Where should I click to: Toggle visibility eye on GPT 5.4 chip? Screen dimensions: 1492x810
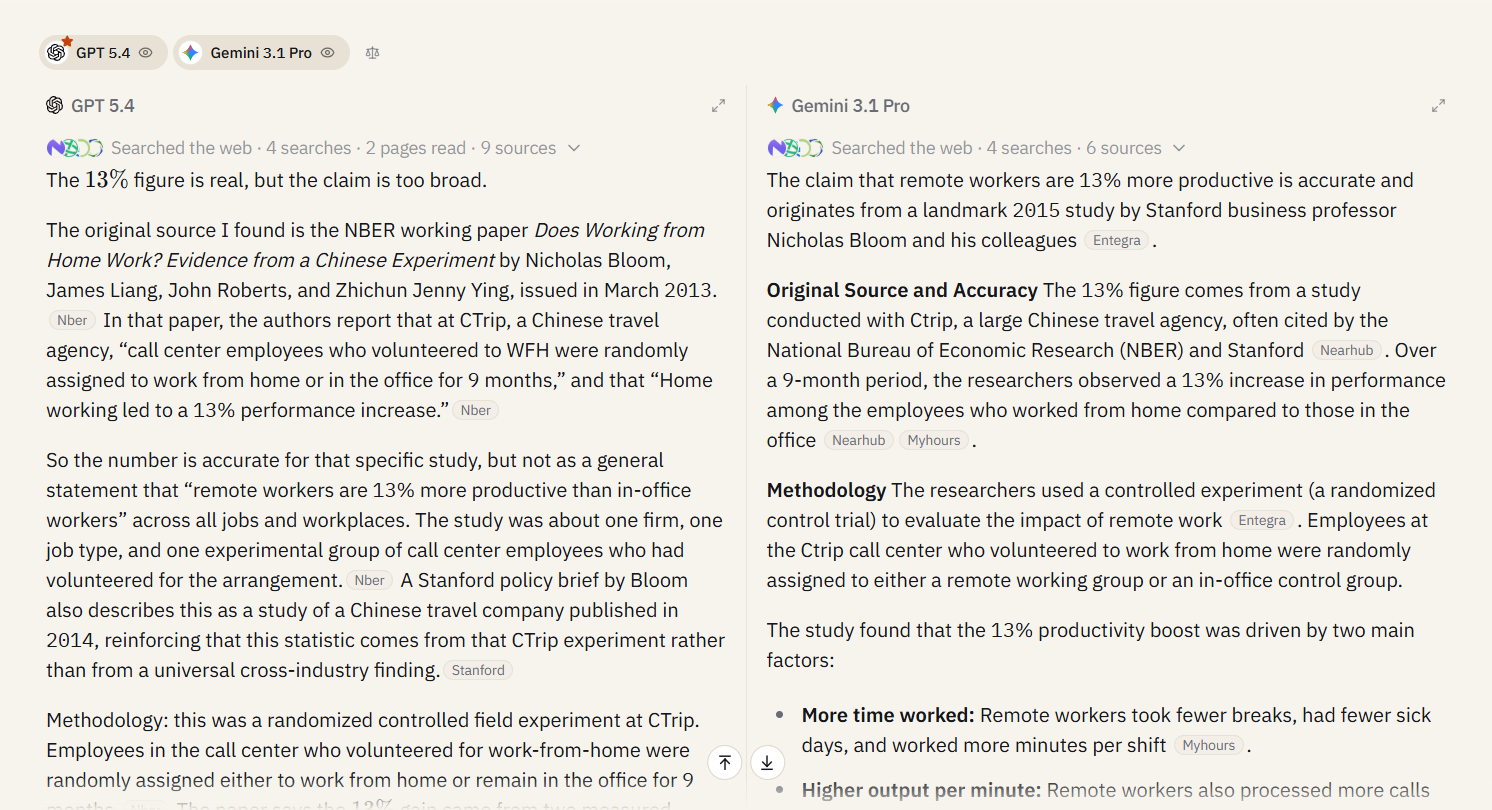pyautogui.click(x=146, y=53)
